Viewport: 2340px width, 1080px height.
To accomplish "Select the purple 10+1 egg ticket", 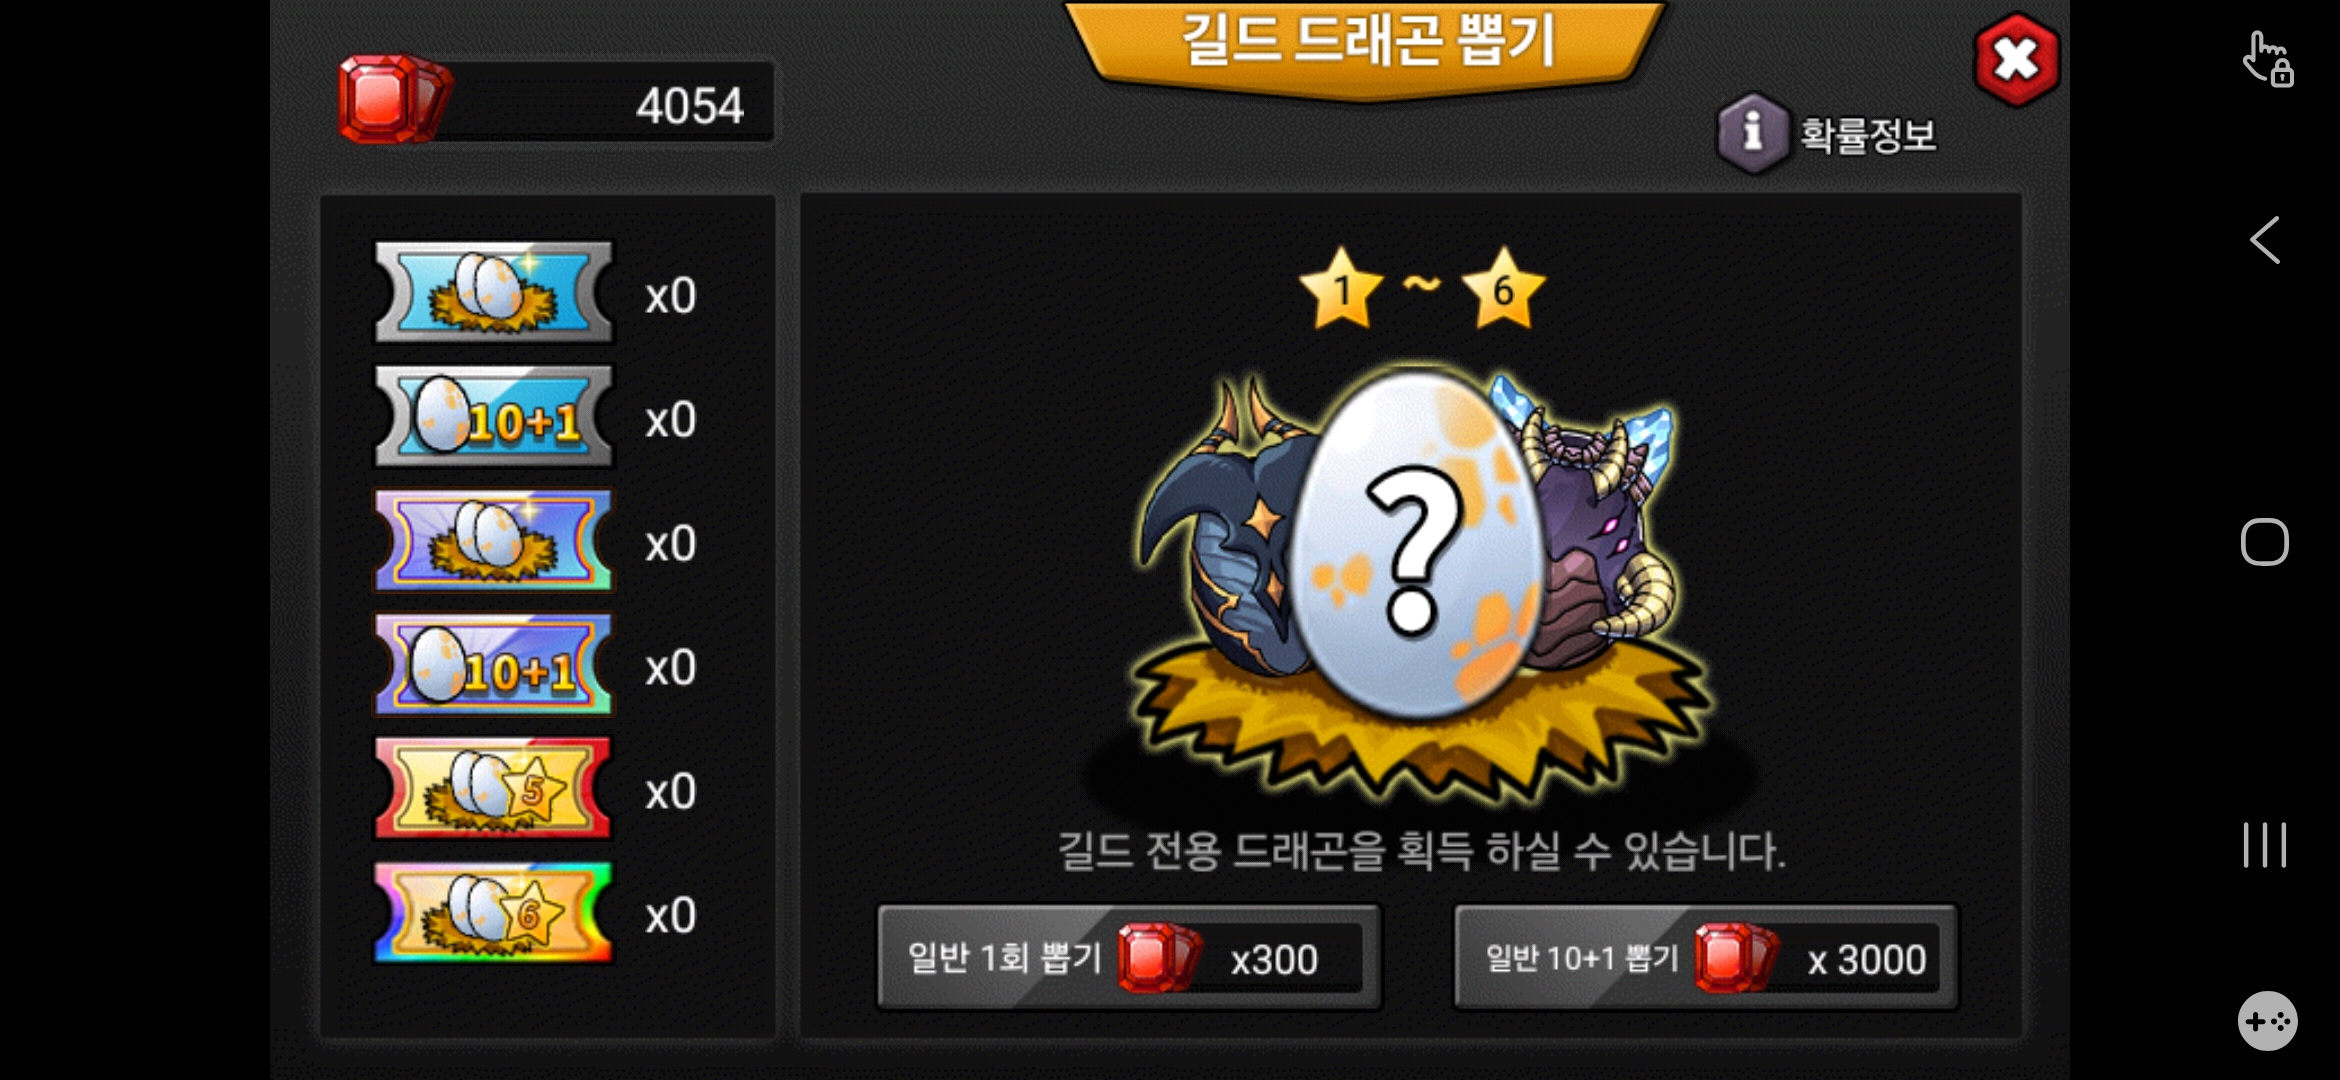I will tap(494, 665).
